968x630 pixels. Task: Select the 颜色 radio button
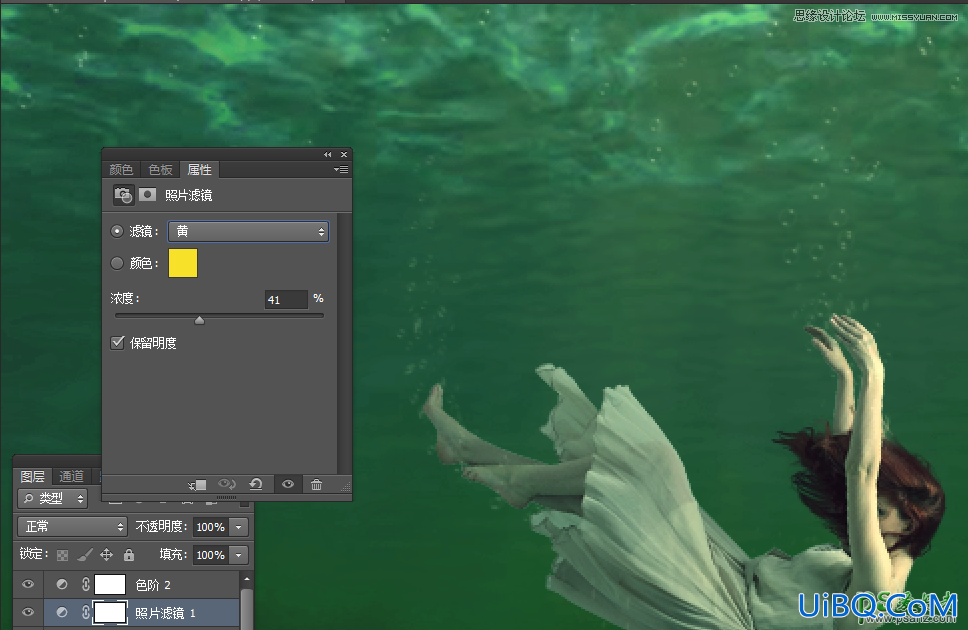117,263
